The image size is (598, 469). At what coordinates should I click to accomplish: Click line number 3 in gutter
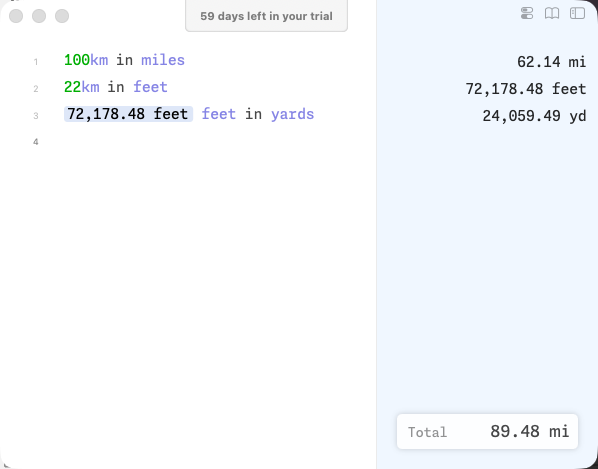36,116
